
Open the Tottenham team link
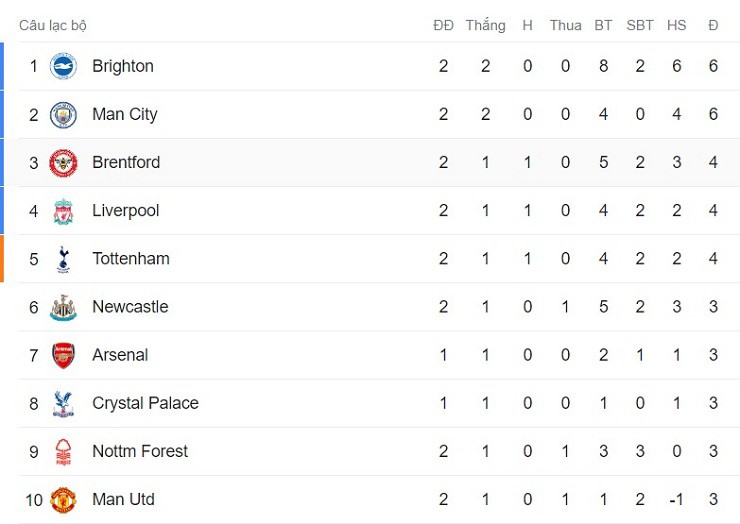click(130, 259)
